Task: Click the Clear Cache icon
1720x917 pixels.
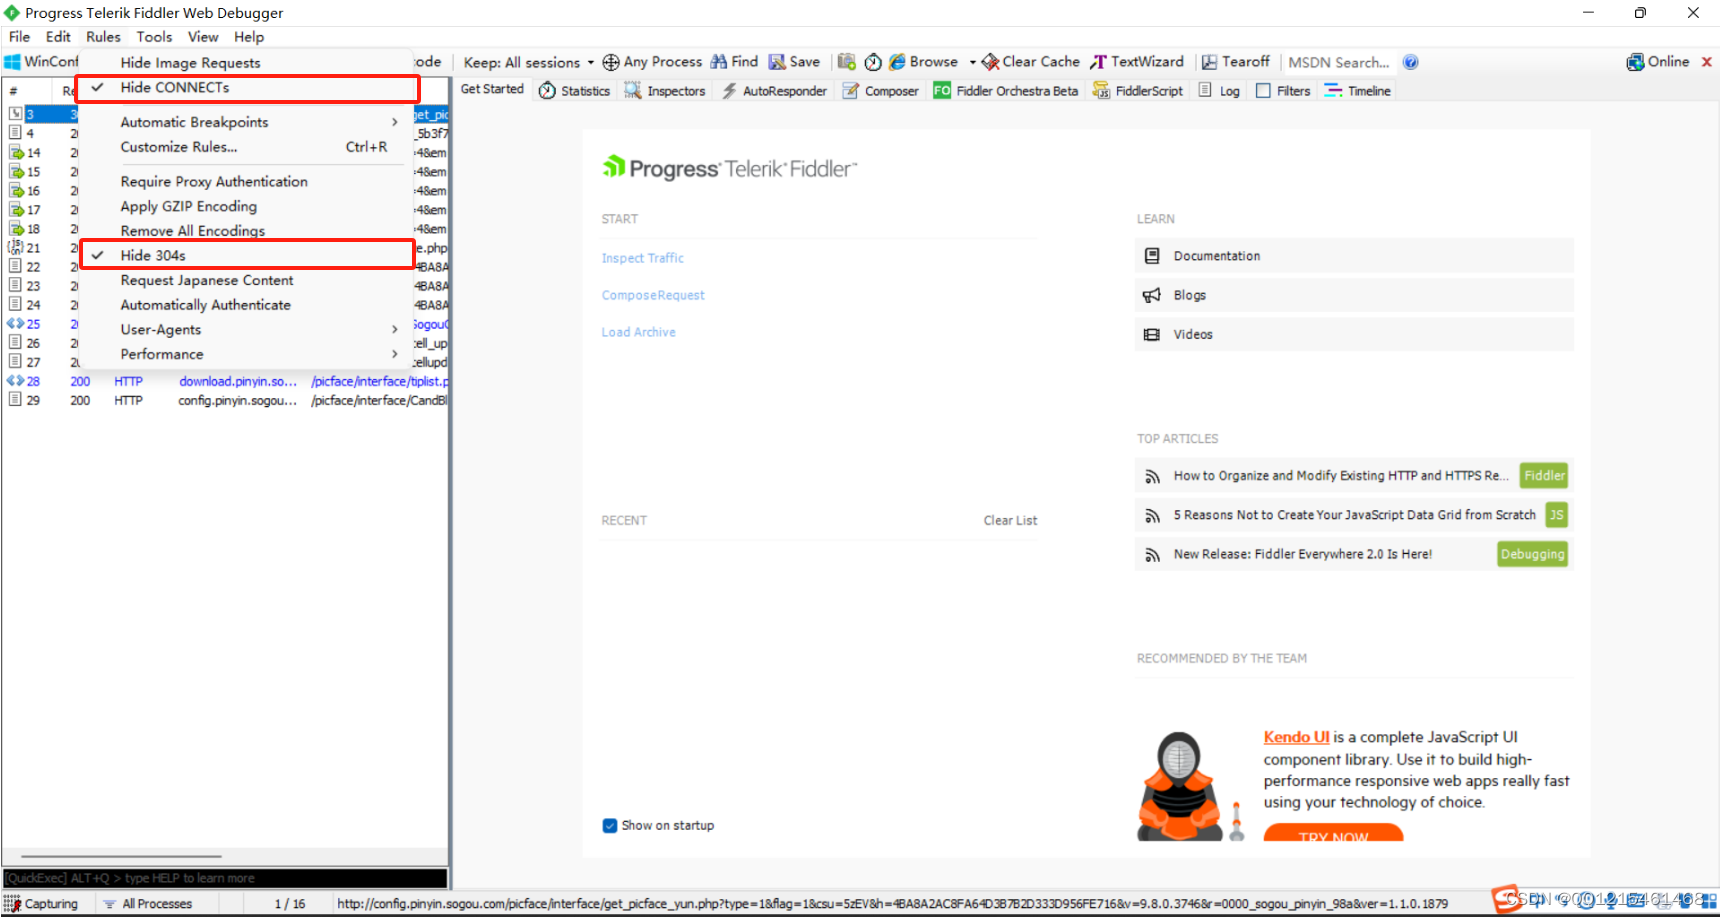Action: [x=990, y=62]
